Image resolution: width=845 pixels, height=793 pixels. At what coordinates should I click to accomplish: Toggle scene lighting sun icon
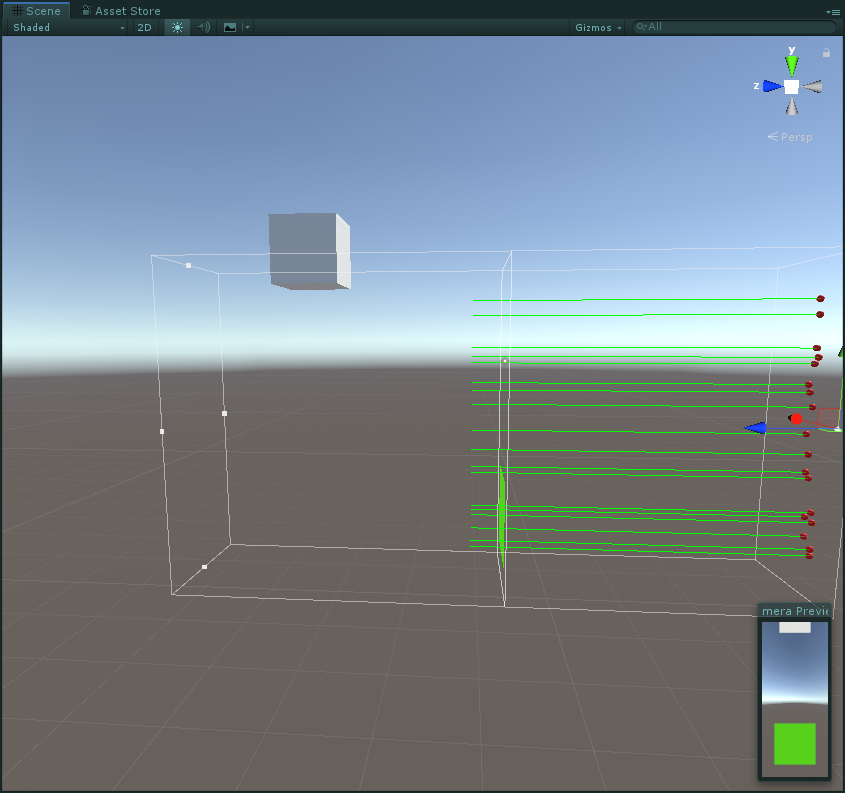pyautogui.click(x=177, y=27)
